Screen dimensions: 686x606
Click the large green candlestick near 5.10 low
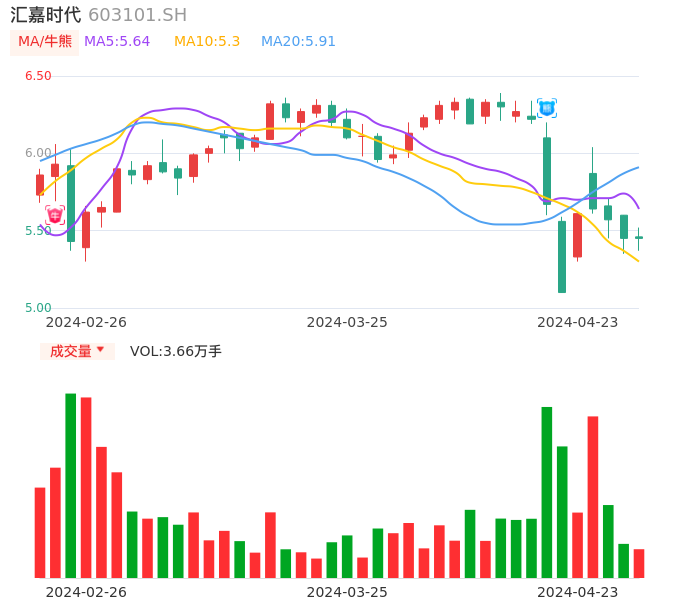[562, 256]
